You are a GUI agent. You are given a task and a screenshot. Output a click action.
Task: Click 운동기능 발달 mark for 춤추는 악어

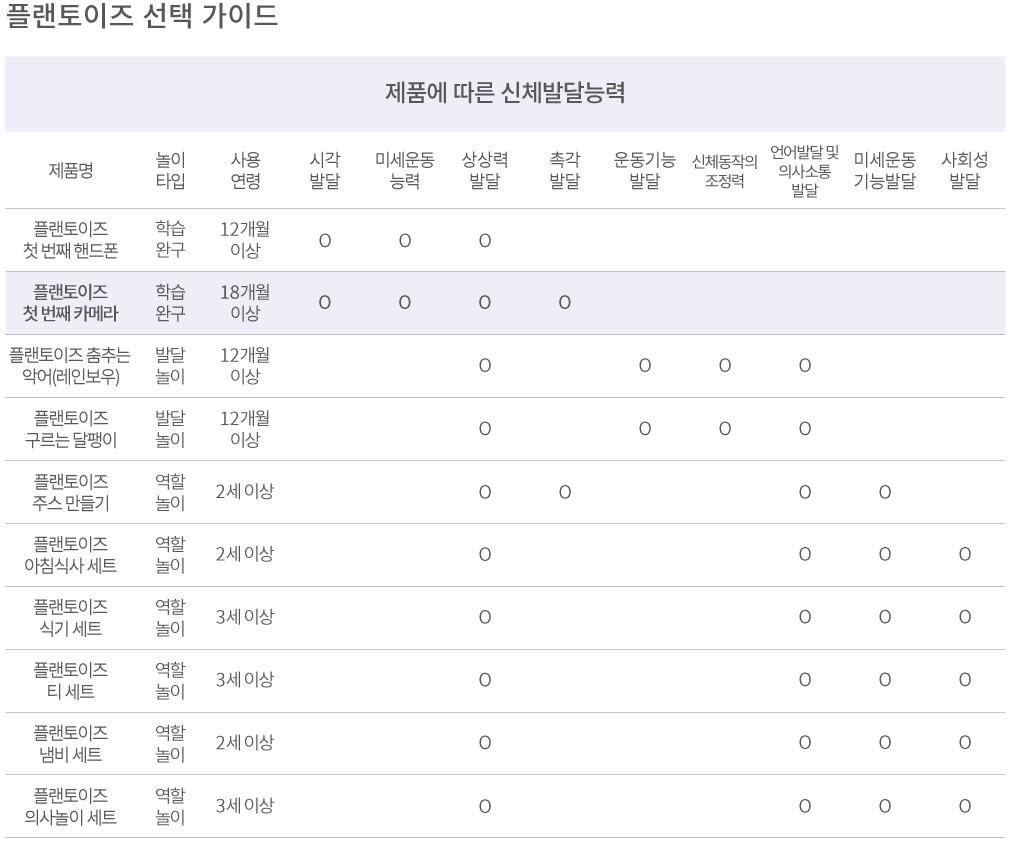(x=645, y=365)
